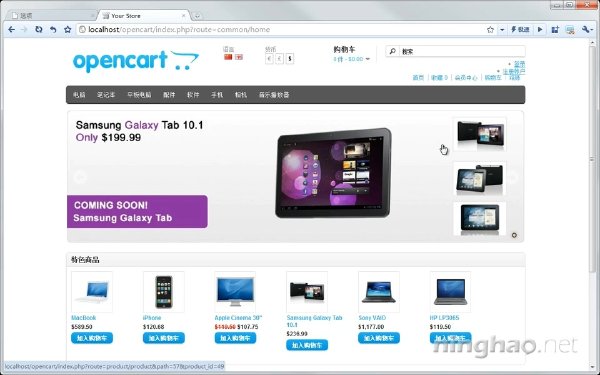The image size is (600, 375).
Task: Open the 平板电脑 category menu
Action: coord(139,95)
